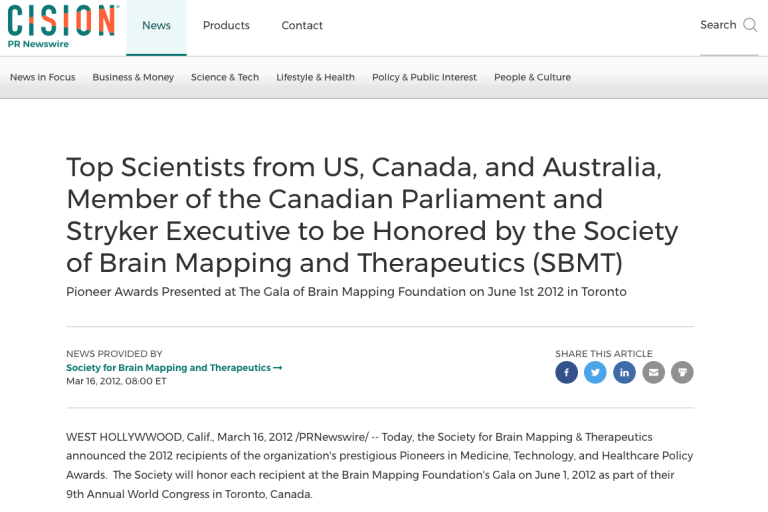Open People & Culture category

click(532, 77)
